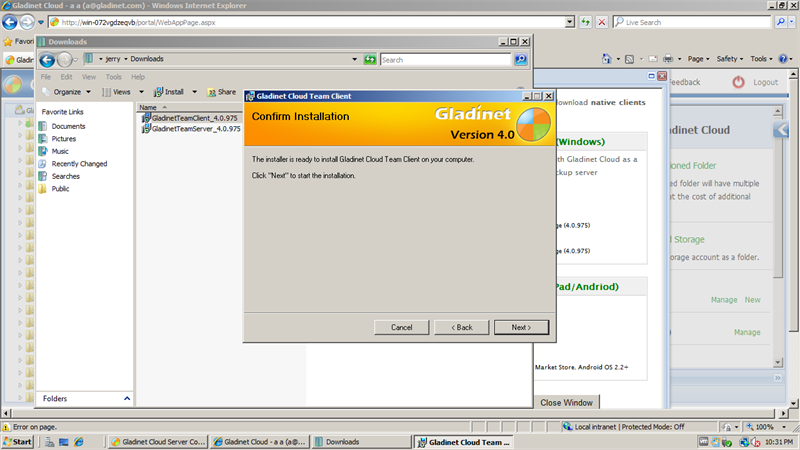
Task: Open Edit menu in Downloads window
Action: pos(66,77)
